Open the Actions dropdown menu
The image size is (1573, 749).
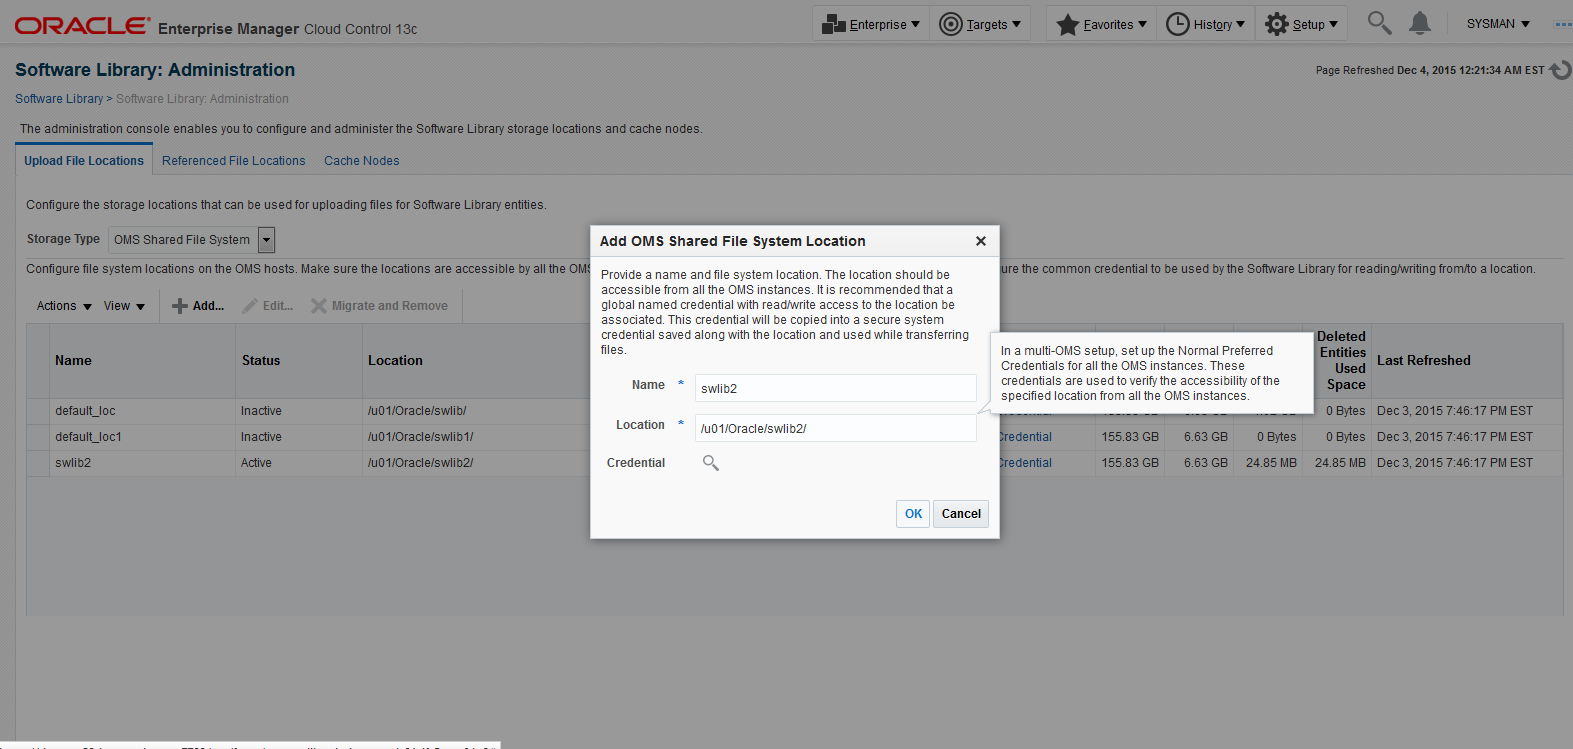[x=64, y=306]
